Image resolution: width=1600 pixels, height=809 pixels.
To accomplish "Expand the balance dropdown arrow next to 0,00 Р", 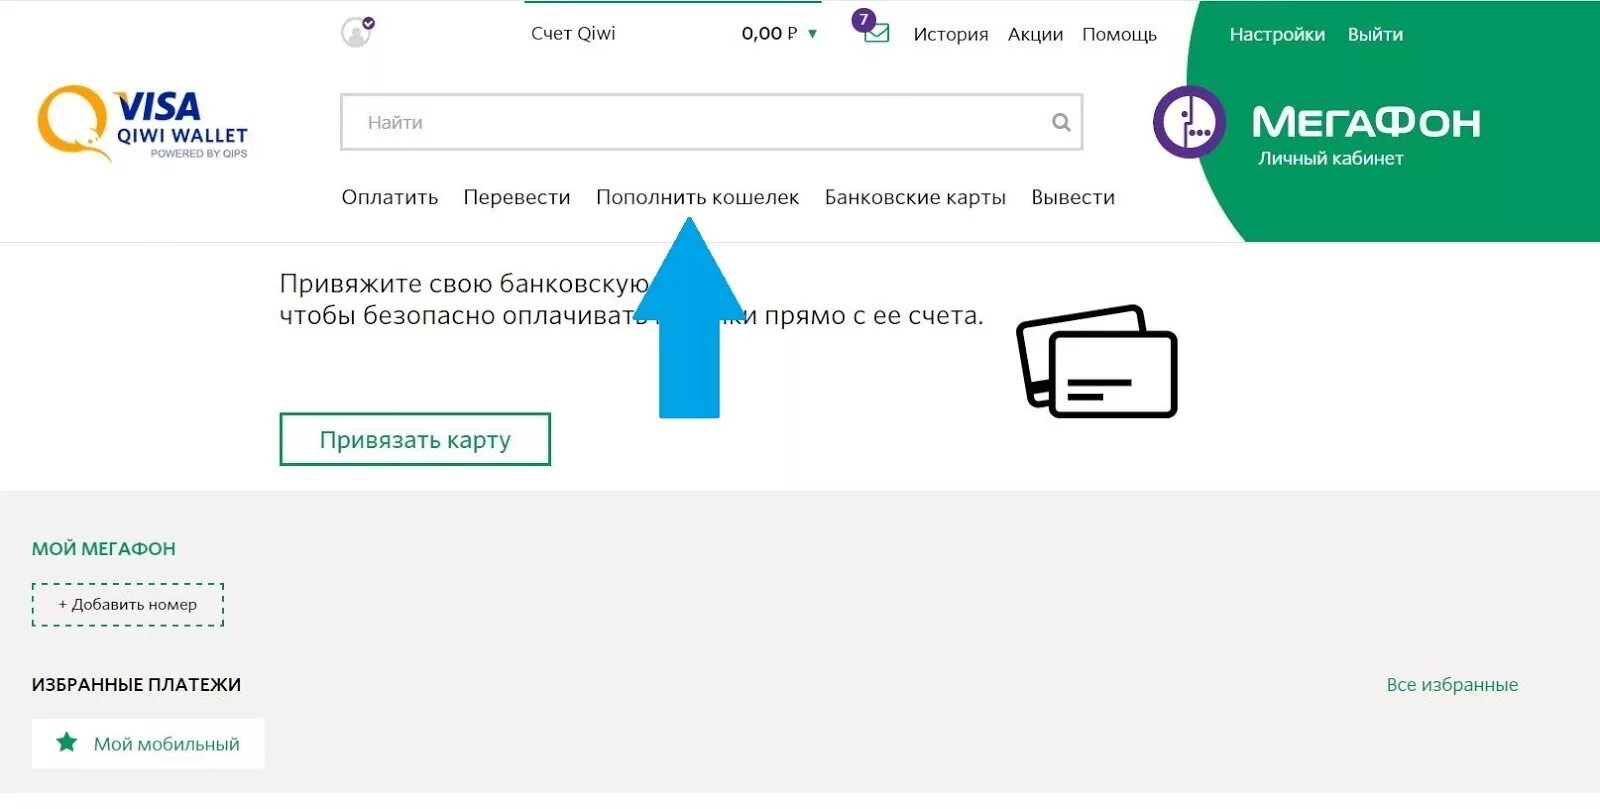I will click(812, 34).
